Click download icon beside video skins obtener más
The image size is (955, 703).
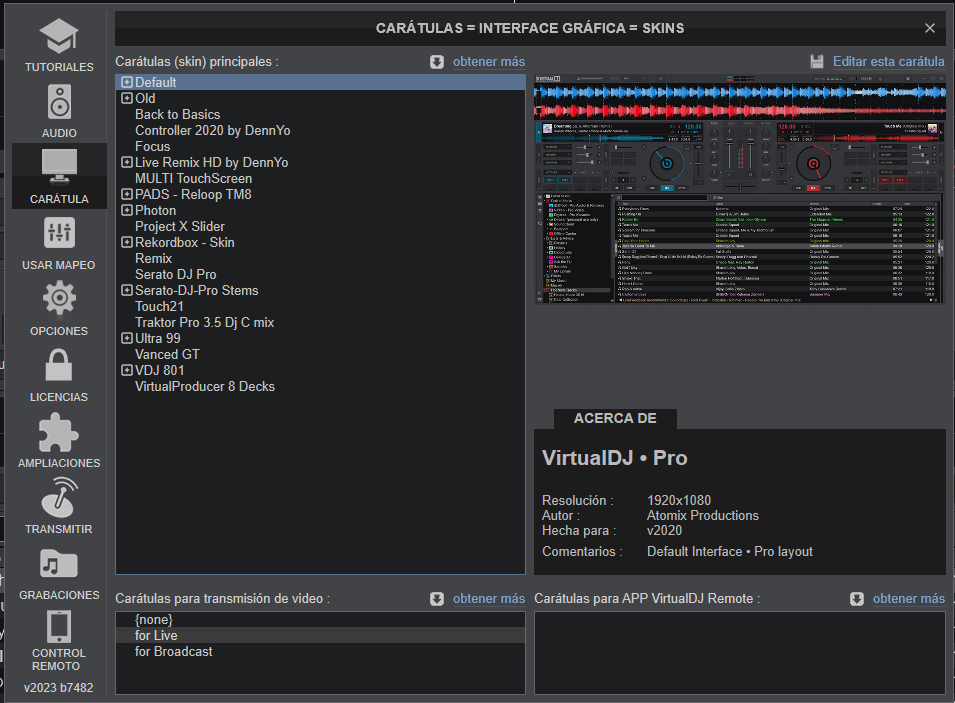[x=437, y=599]
